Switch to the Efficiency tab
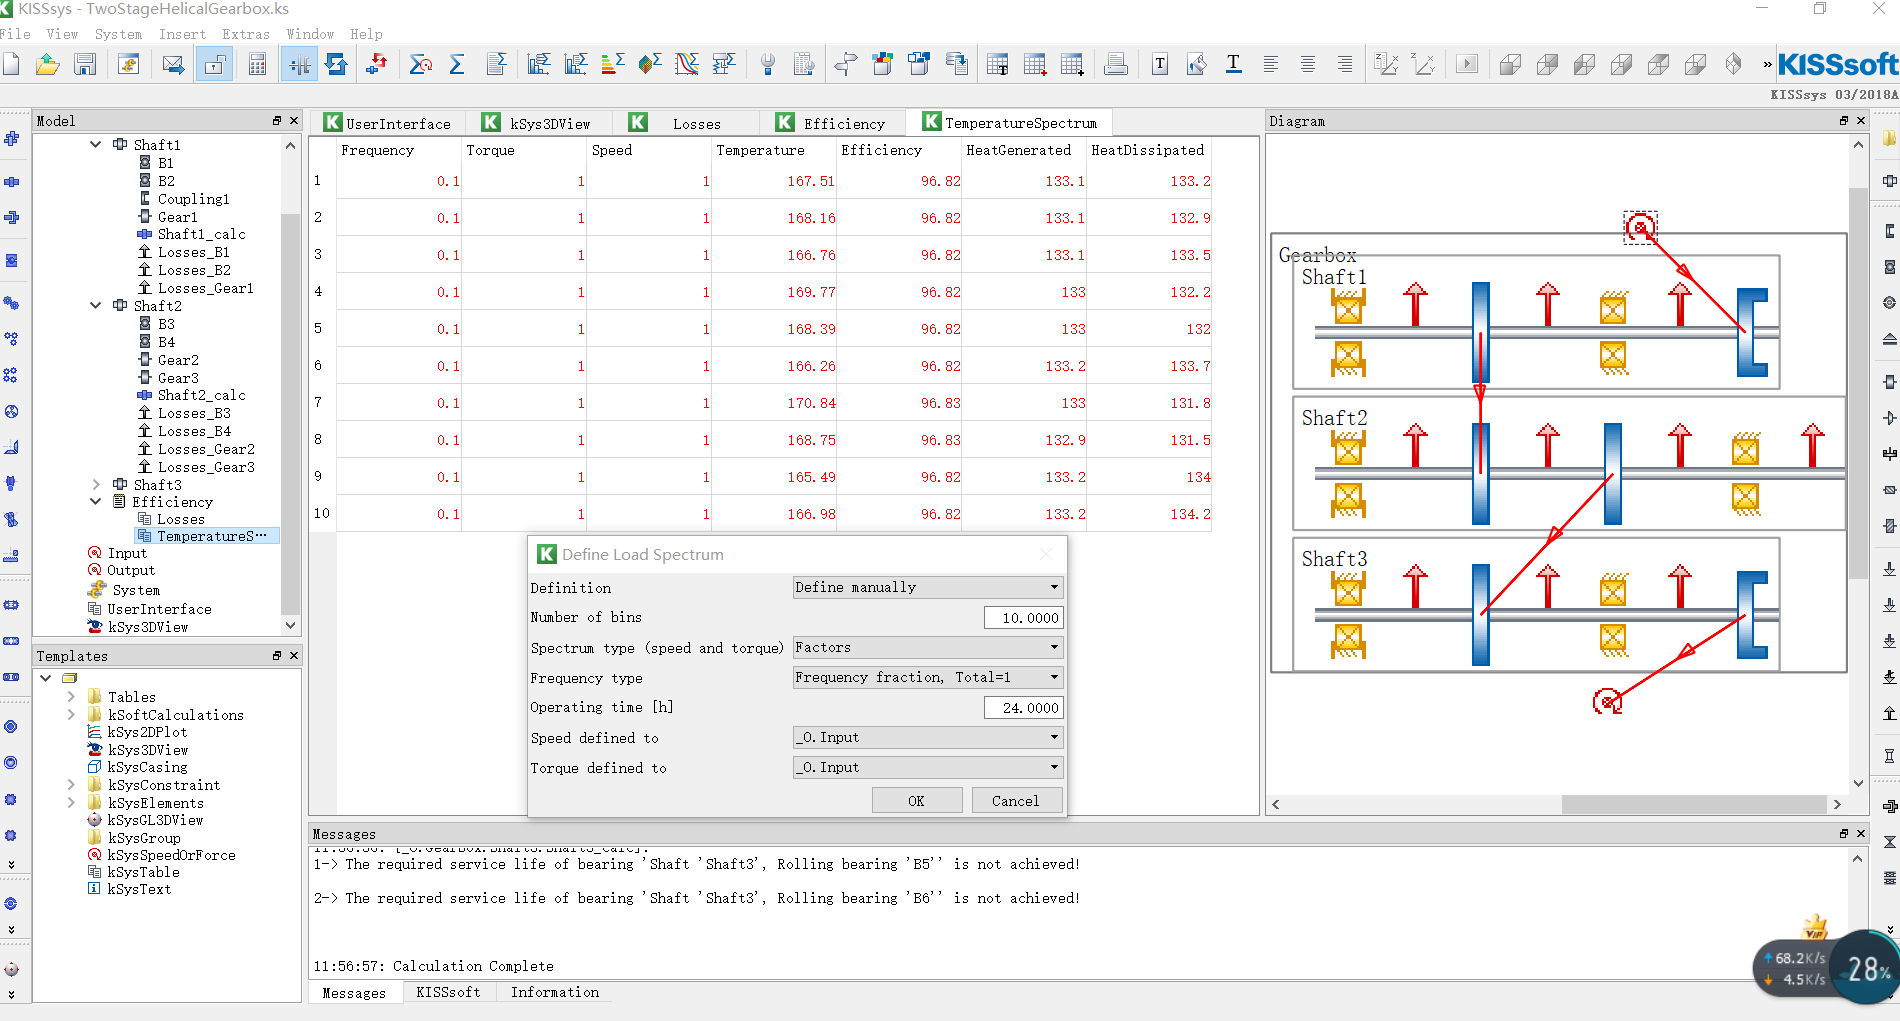The height and width of the screenshot is (1021, 1900). click(x=833, y=123)
